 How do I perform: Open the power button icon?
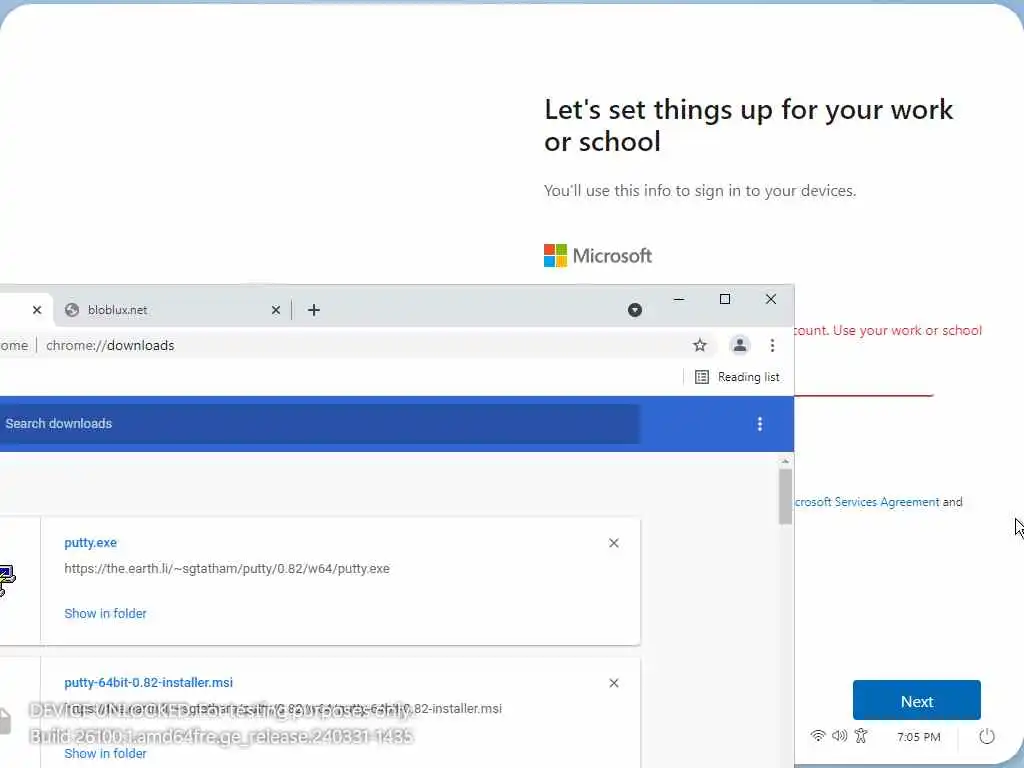pos(987,737)
